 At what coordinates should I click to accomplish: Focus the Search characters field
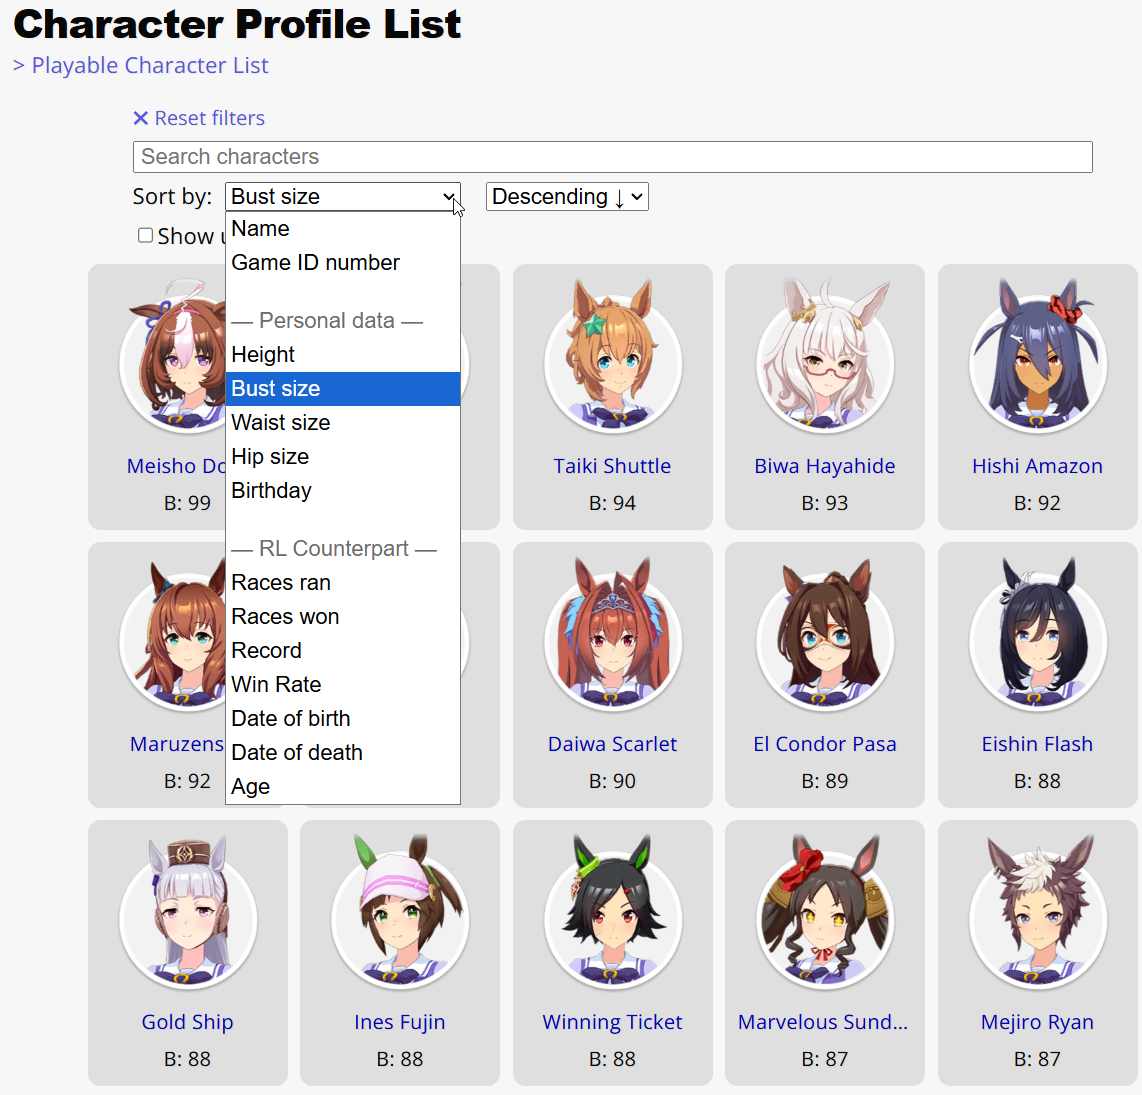pyautogui.click(x=613, y=157)
